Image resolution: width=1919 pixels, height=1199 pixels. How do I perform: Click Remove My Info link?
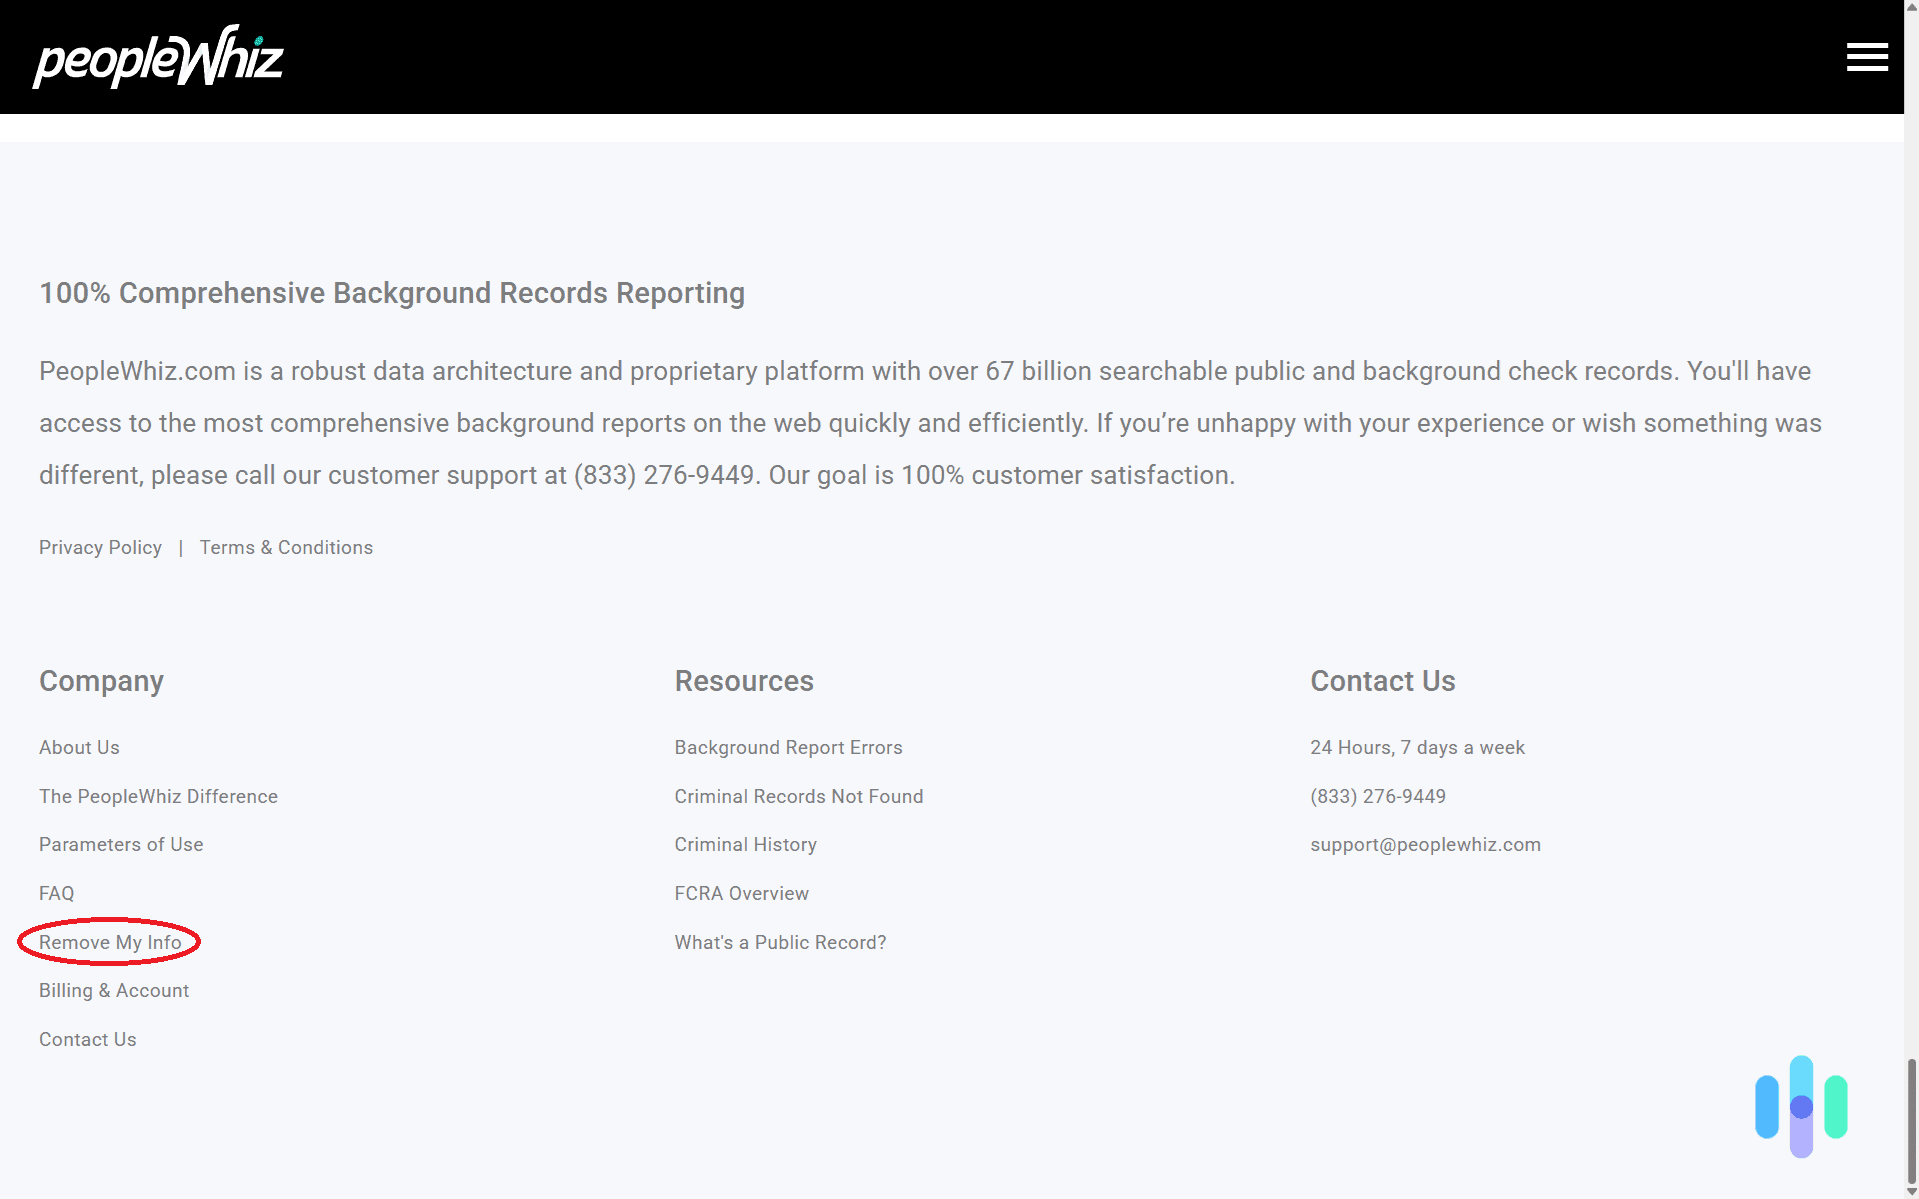(110, 942)
